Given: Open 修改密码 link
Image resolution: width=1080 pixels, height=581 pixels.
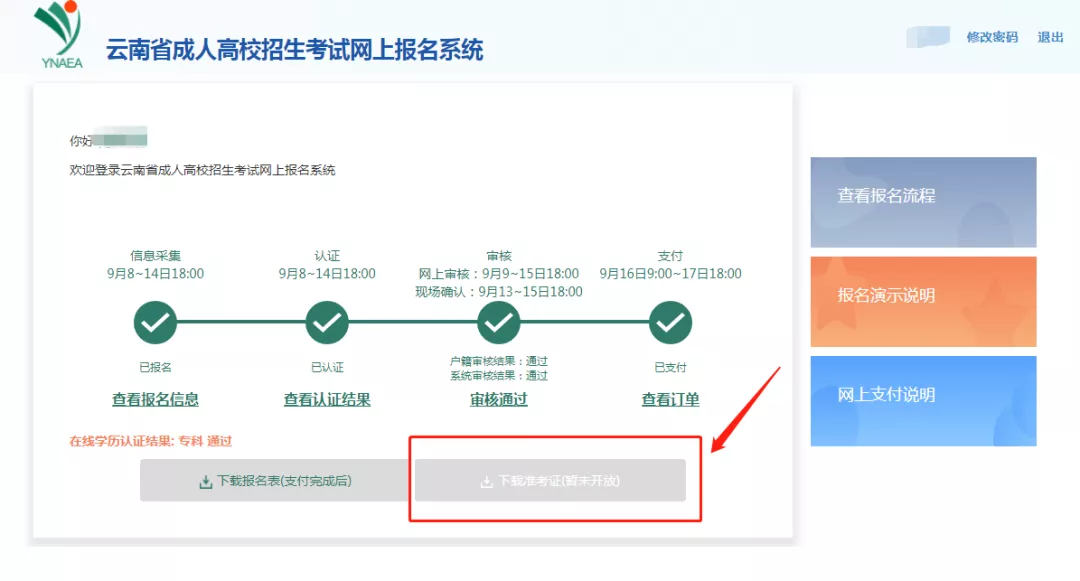Looking at the screenshot, I should (x=992, y=37).
